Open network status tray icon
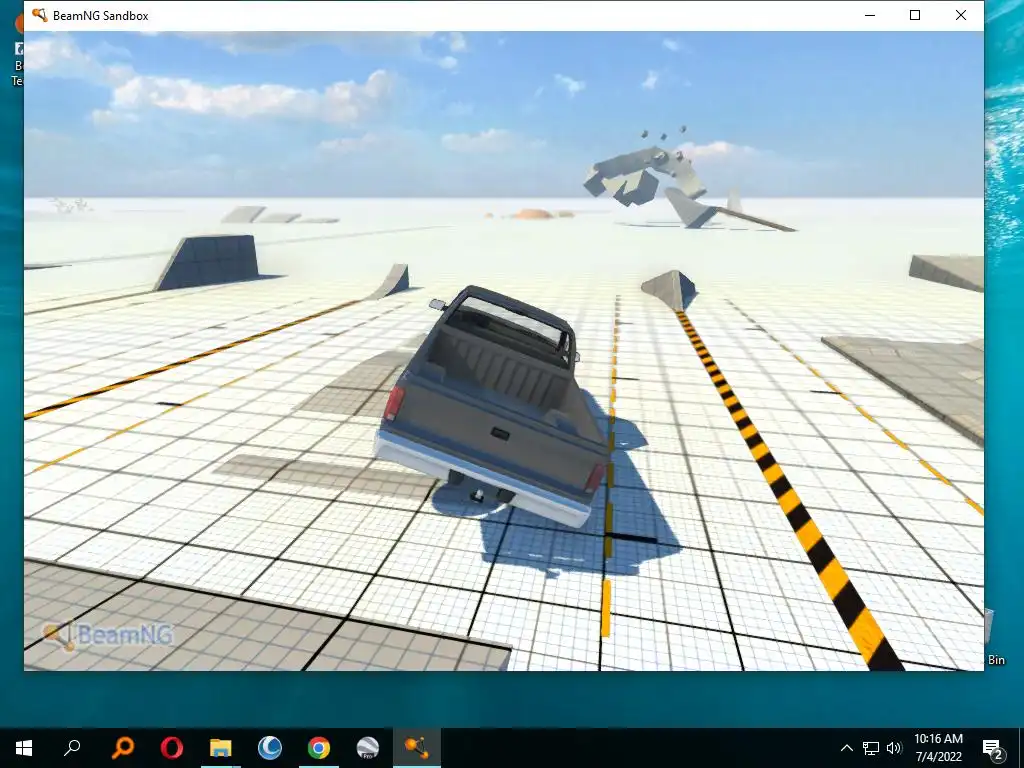 point(871,748)
